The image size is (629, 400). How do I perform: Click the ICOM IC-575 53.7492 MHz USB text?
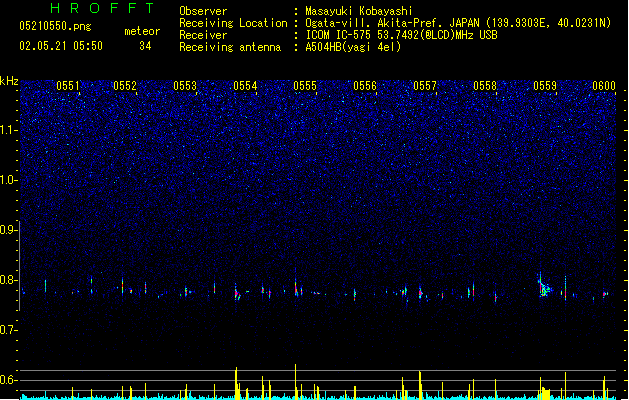click(x=401, y=35)
